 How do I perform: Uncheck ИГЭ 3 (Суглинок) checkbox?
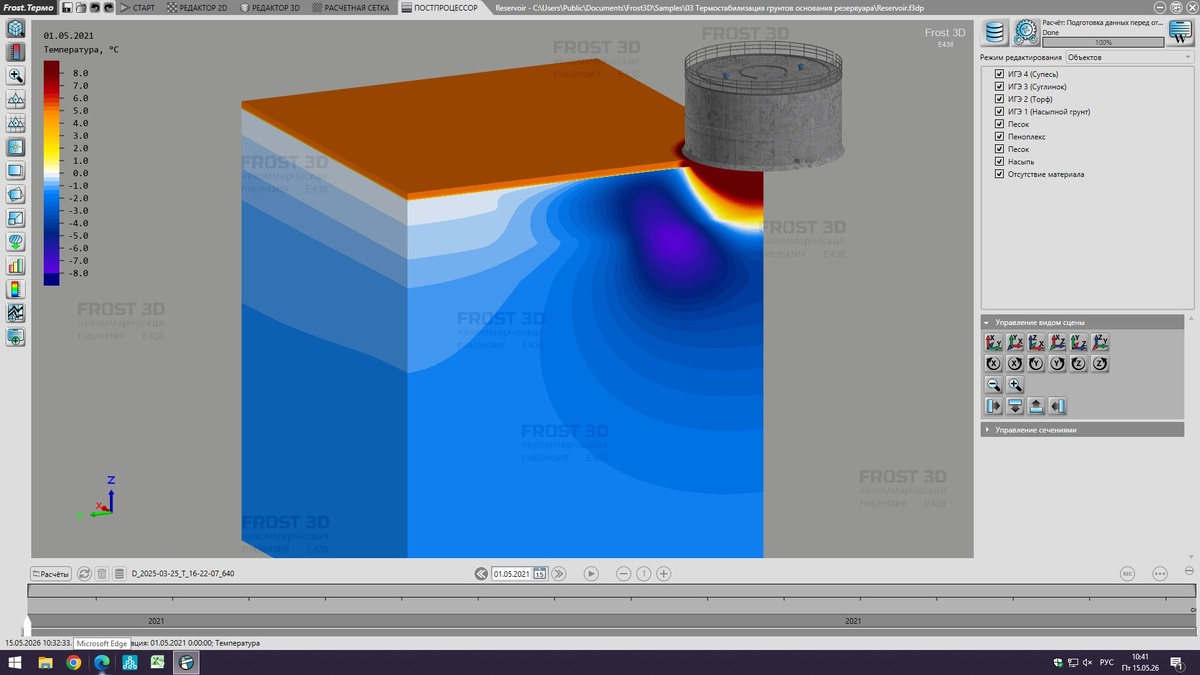pos(1000,87)
